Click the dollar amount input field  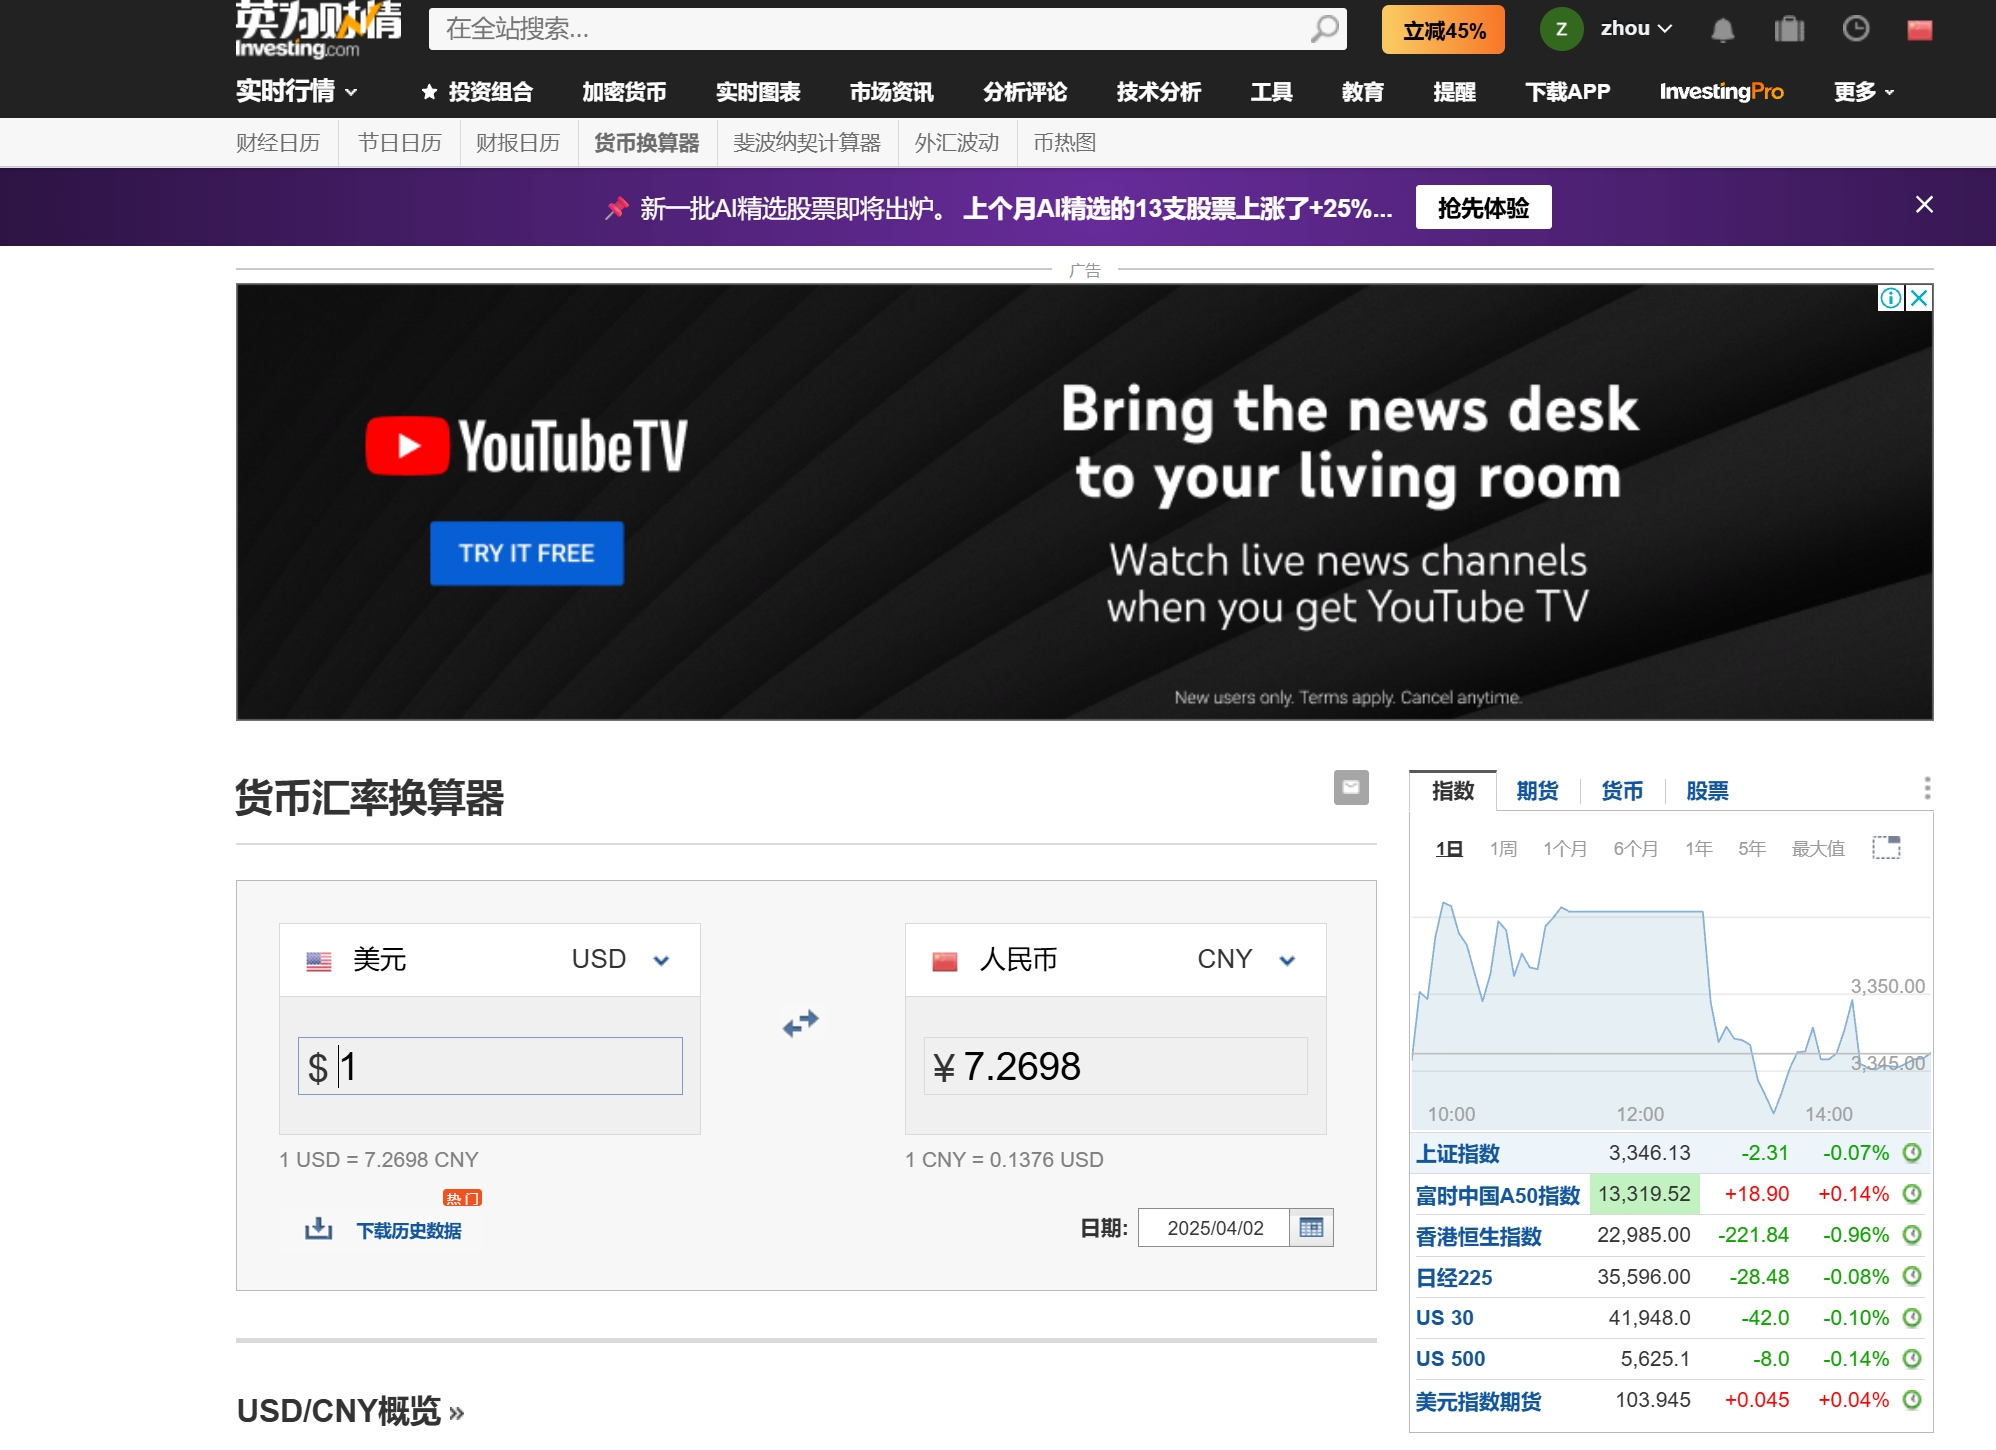(489, 1066)
